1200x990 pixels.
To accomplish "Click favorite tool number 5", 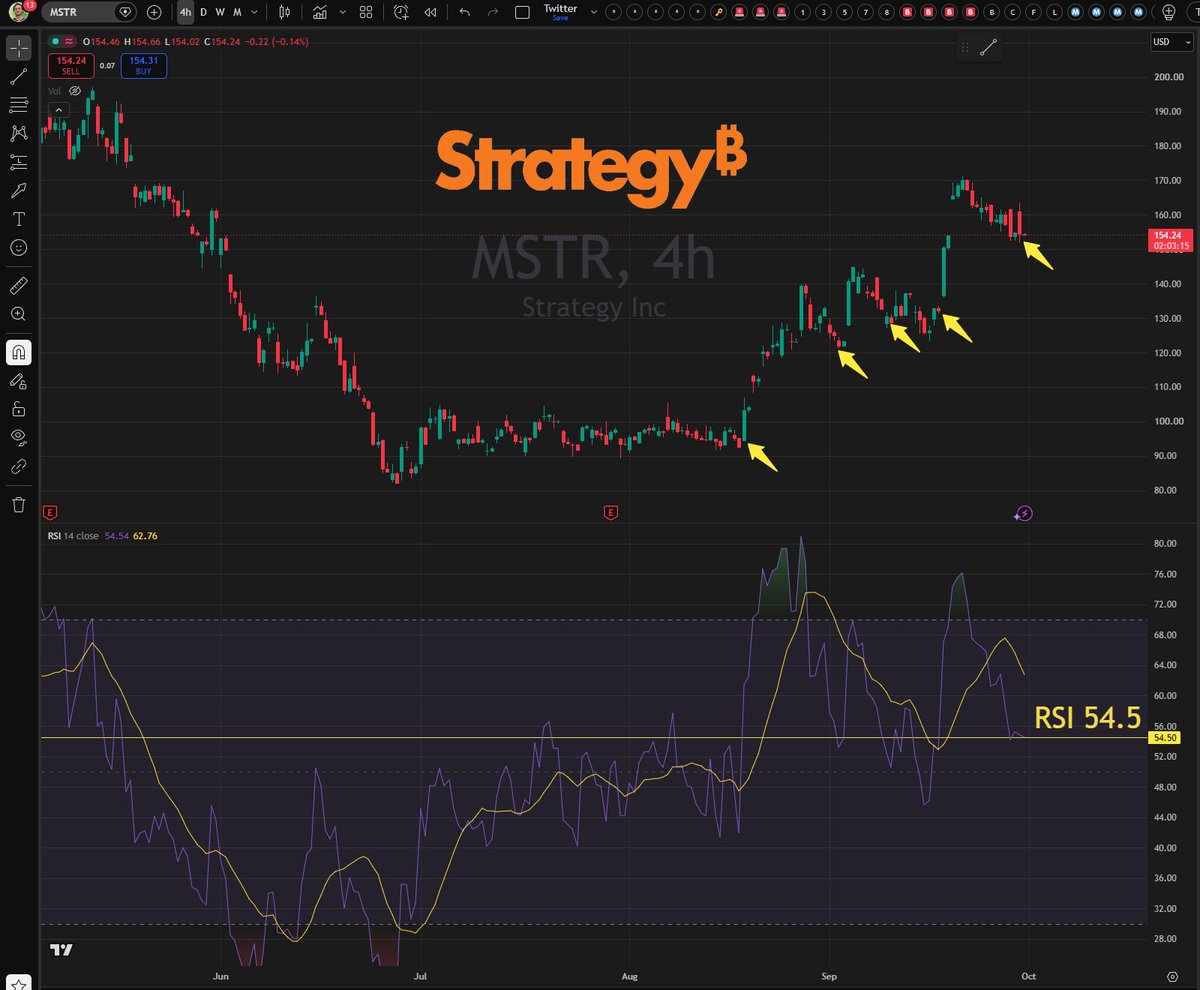I will pyautogui.click(x=844, y=12).
